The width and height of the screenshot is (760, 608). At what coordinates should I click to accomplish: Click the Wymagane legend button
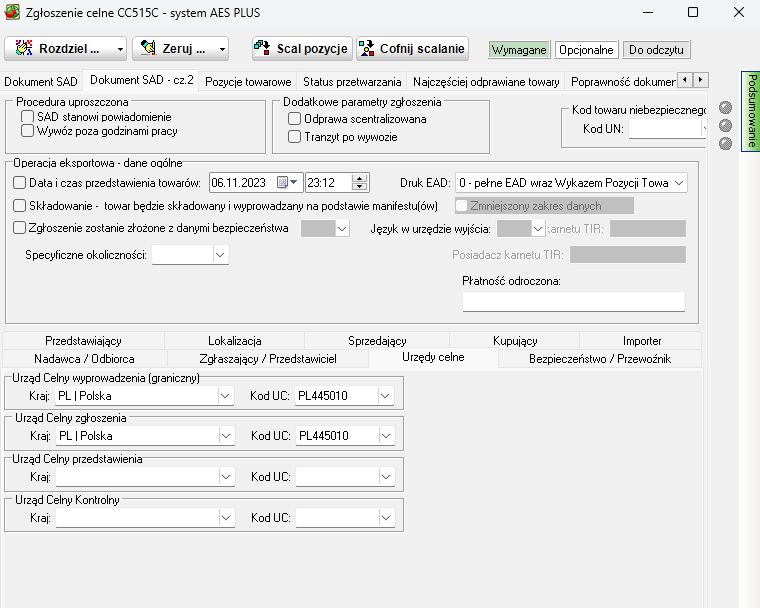[519, 49]
